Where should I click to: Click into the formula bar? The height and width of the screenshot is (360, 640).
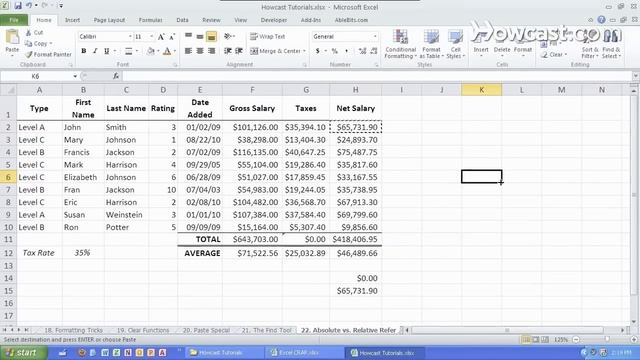(x=377, y=76)
